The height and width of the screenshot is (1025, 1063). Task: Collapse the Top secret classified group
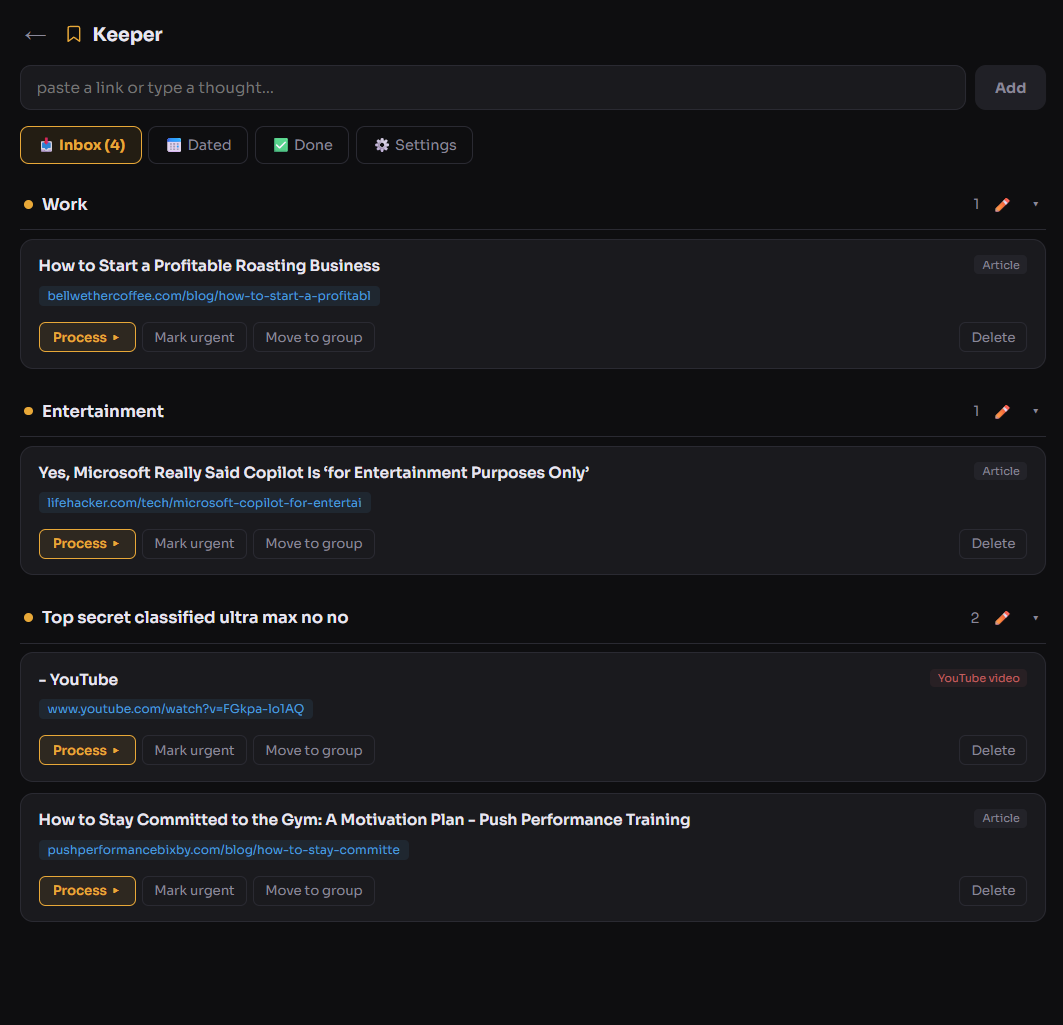coord(1035,618)
